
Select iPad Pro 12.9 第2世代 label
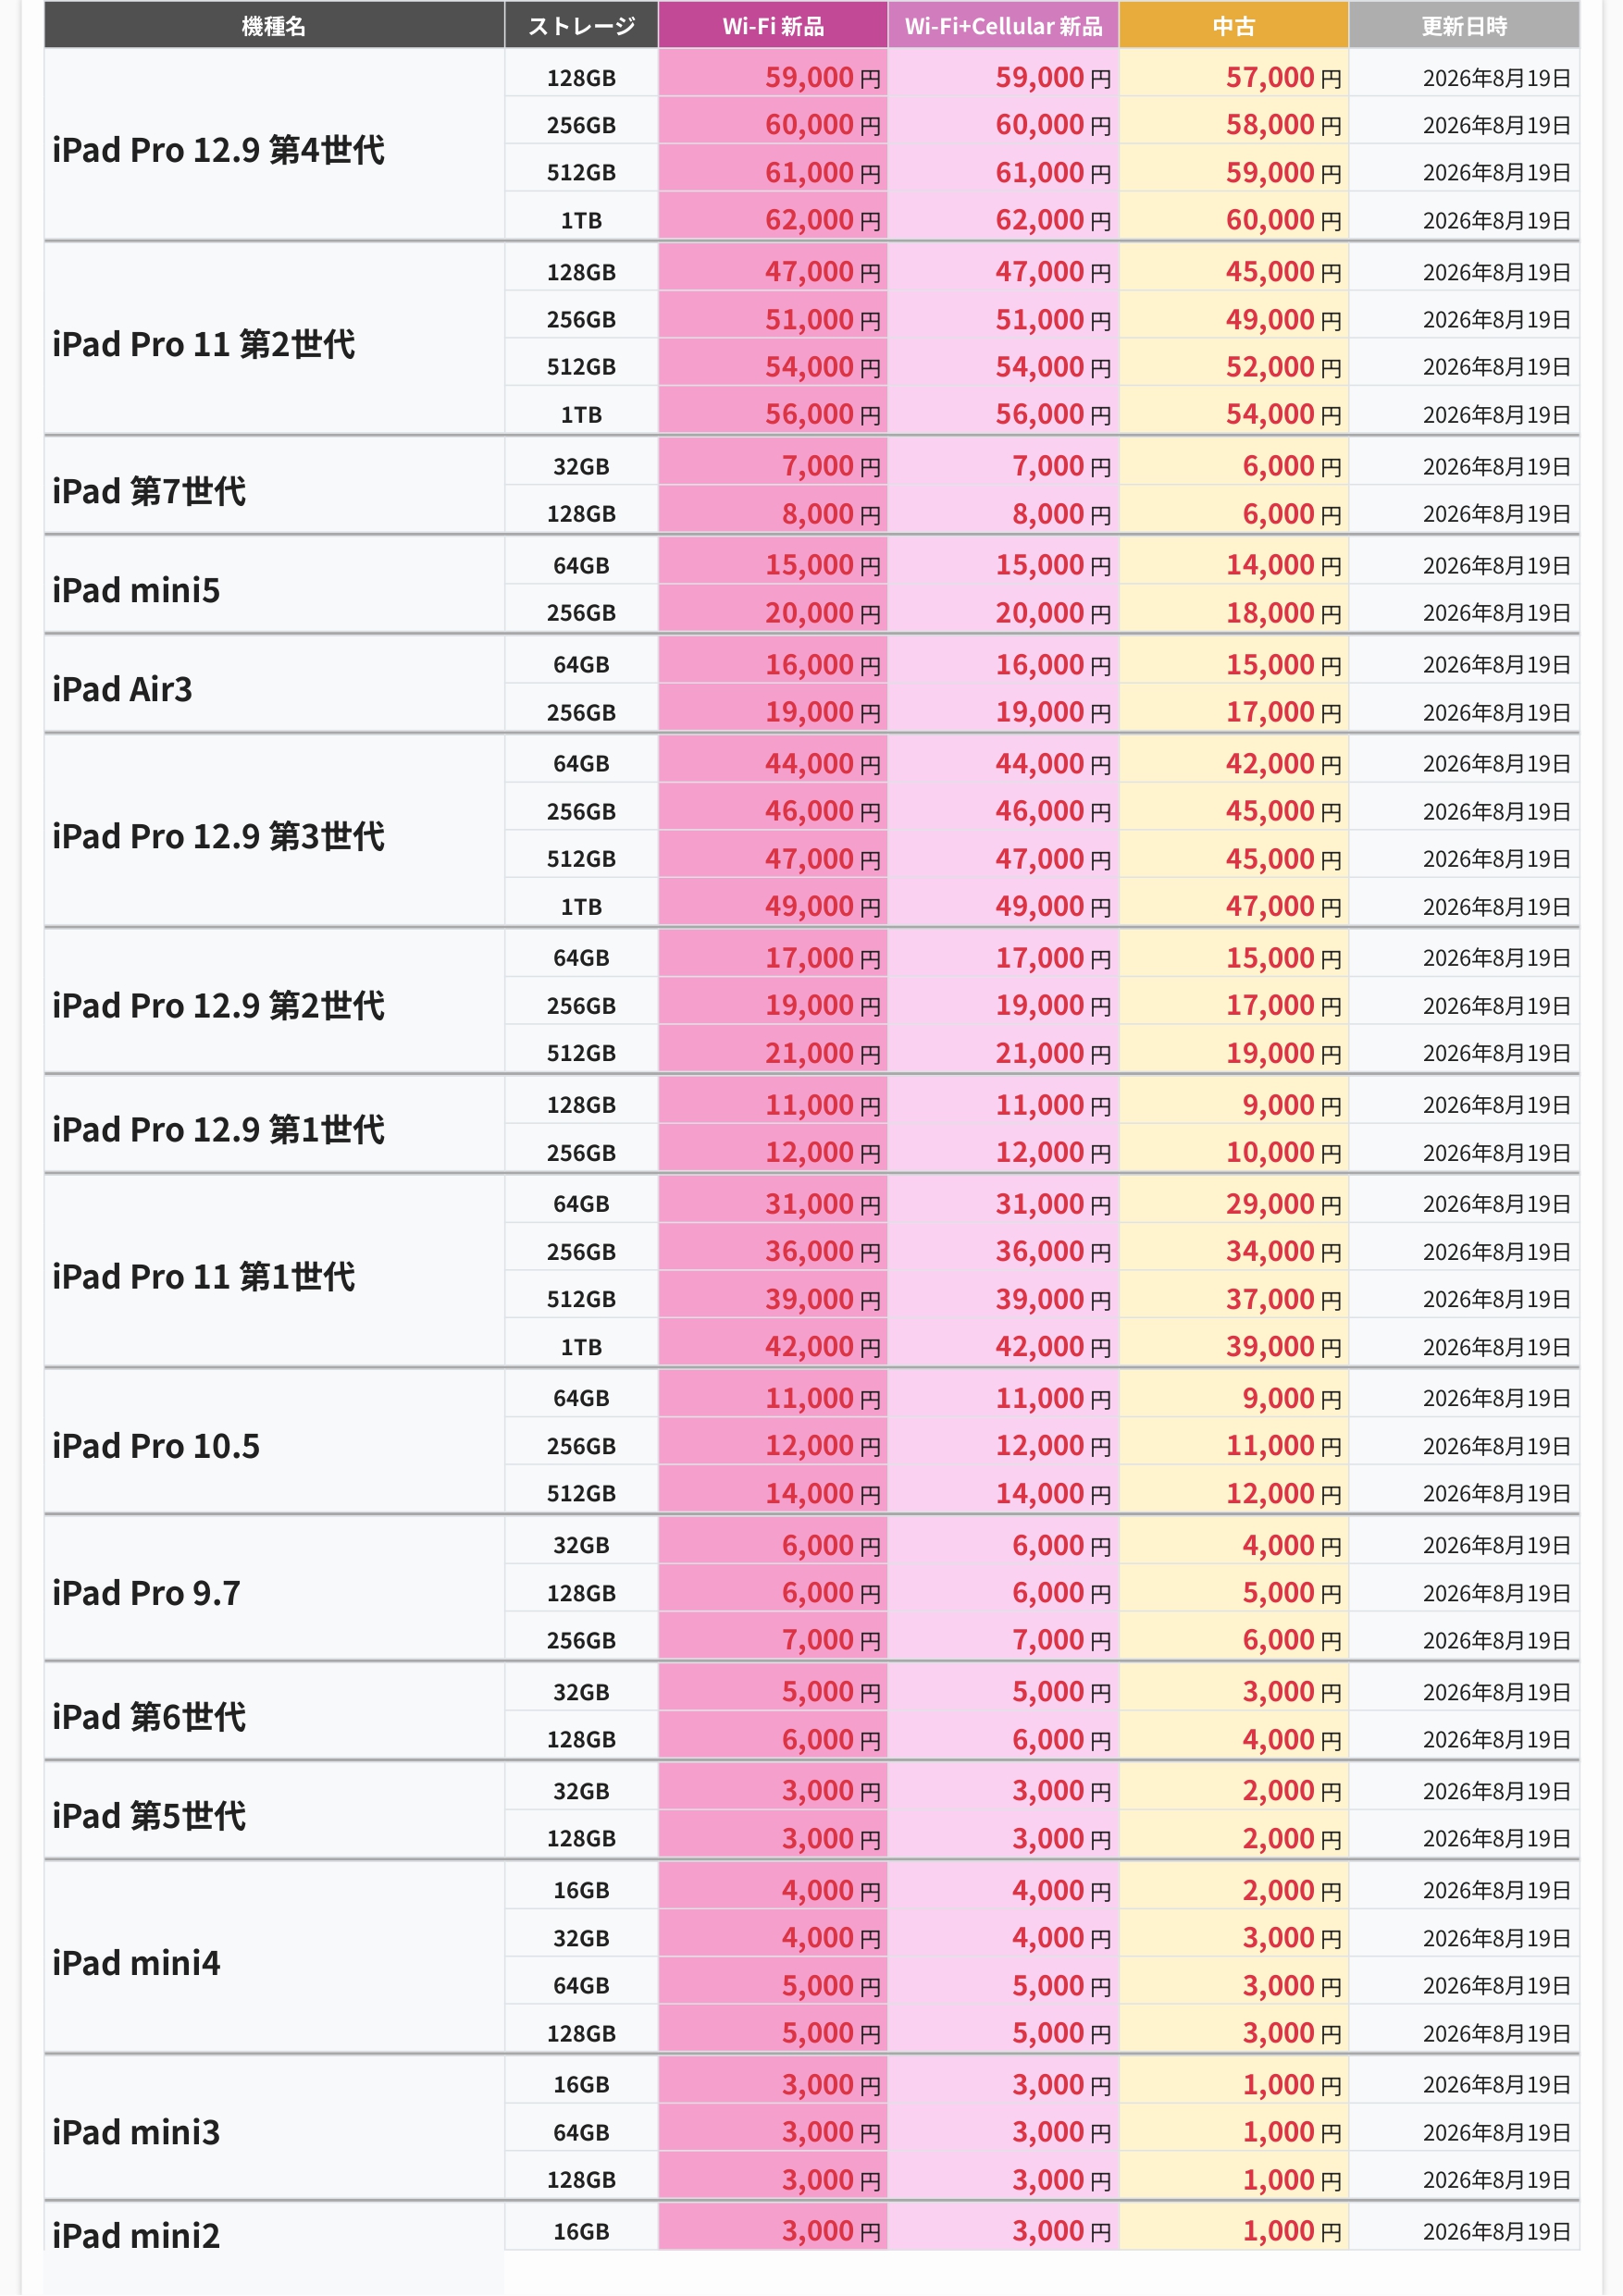218,1004
